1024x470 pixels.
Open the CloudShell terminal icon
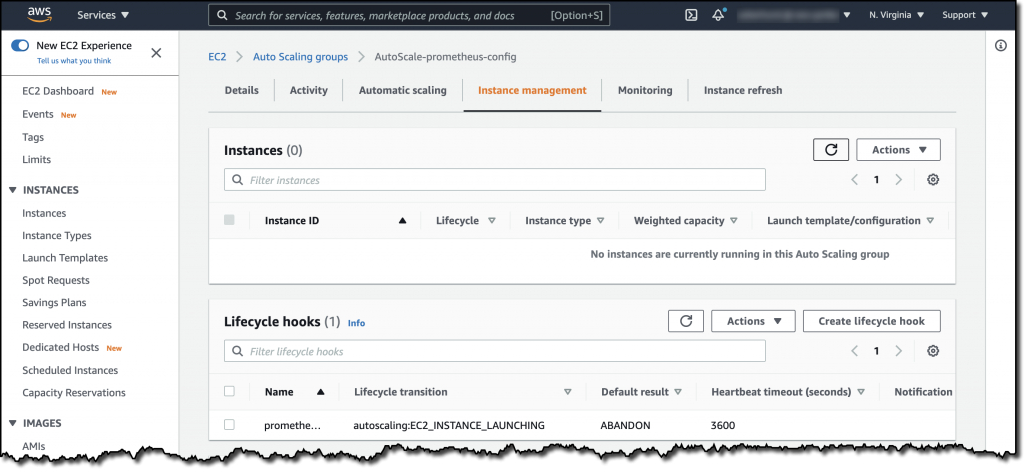(x=691, y=15)
